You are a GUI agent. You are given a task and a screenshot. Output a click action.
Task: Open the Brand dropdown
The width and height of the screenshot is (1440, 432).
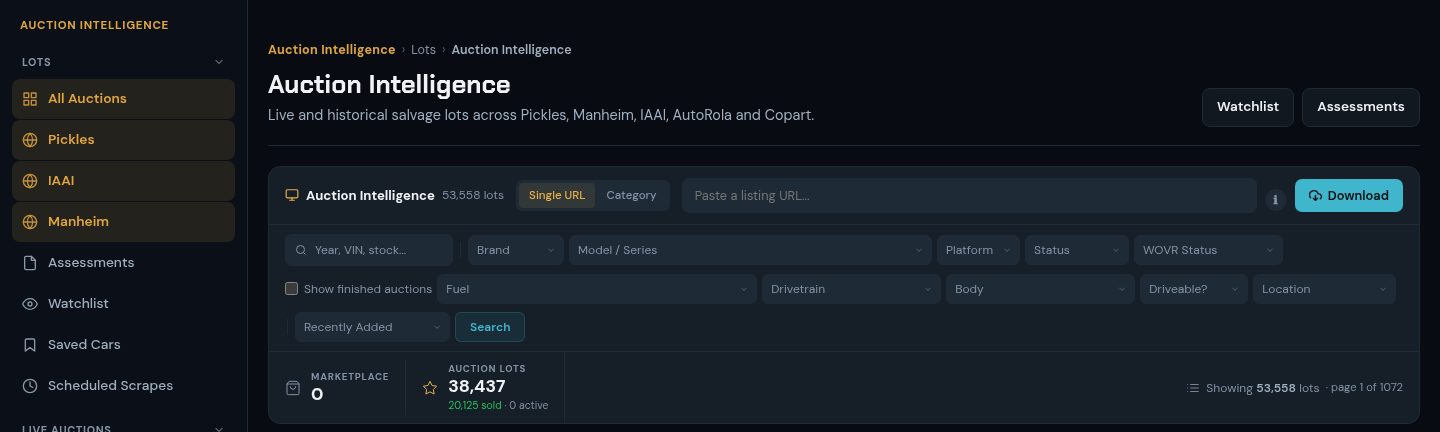(516, 250)
